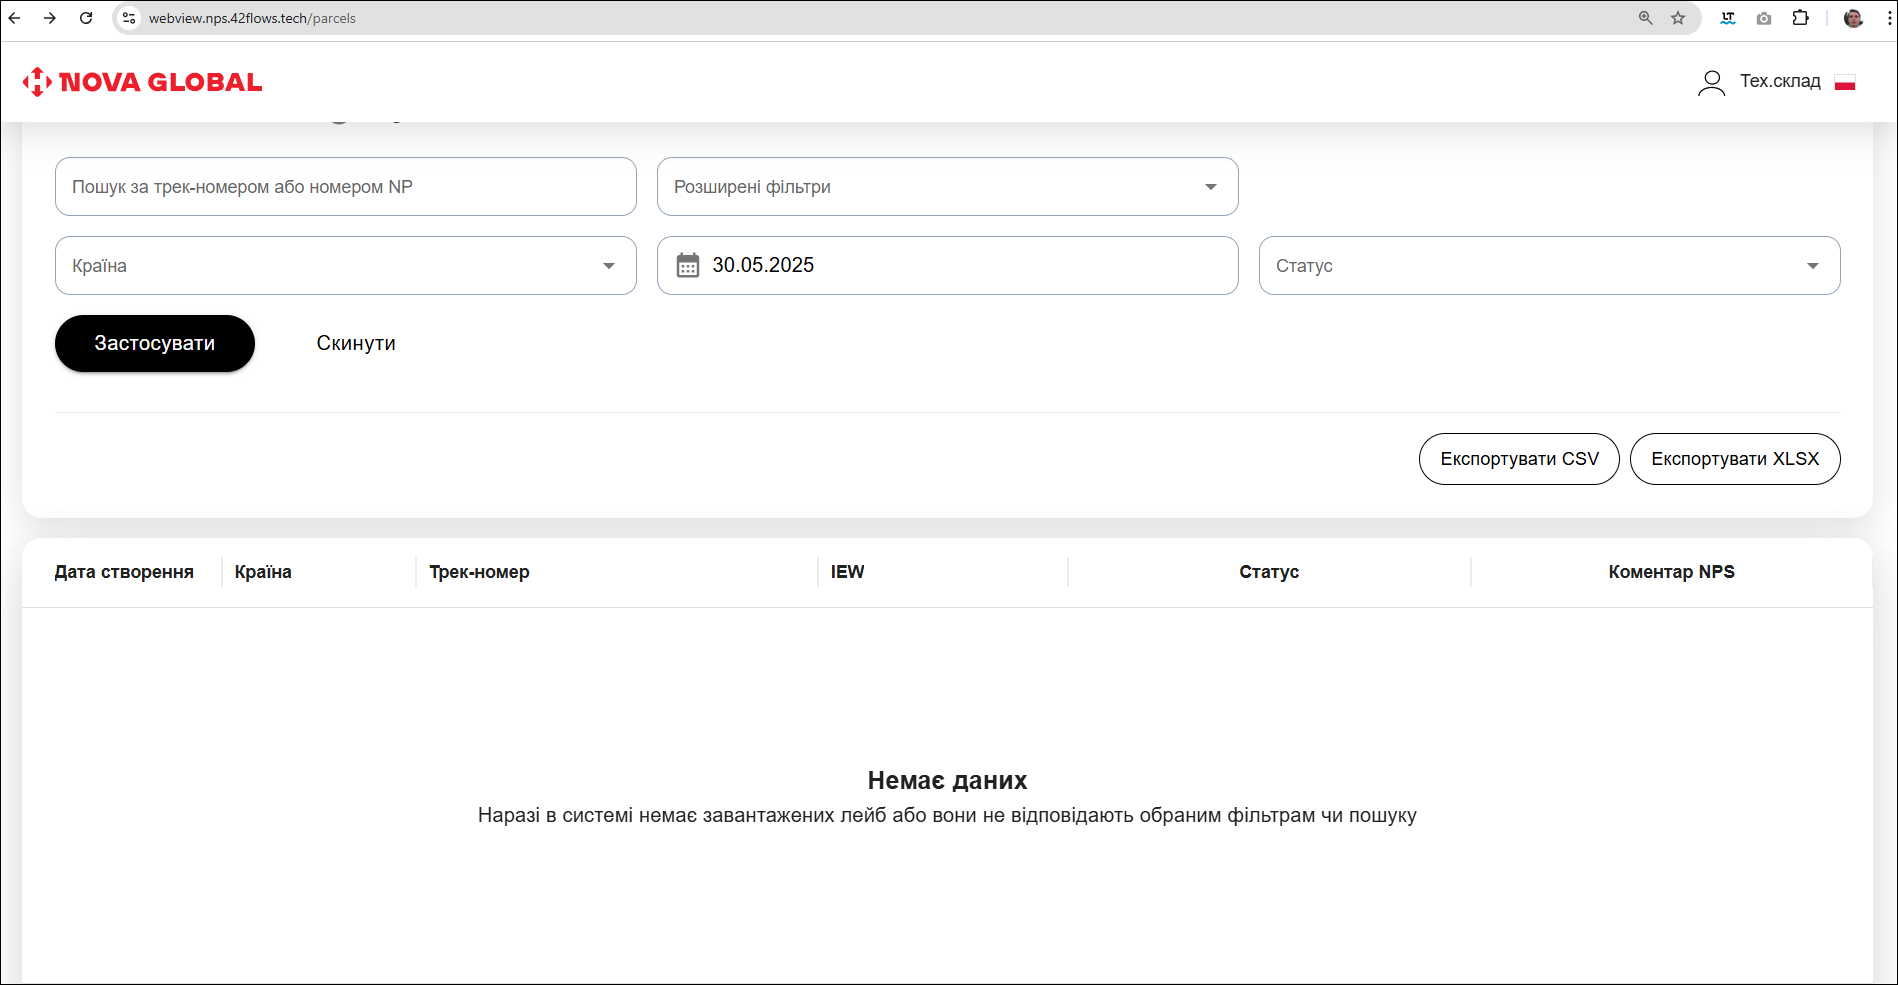Export data via Експортувати CSV
The width and height of the screenshot is (1898, 985).
[x=1518, y=459]
